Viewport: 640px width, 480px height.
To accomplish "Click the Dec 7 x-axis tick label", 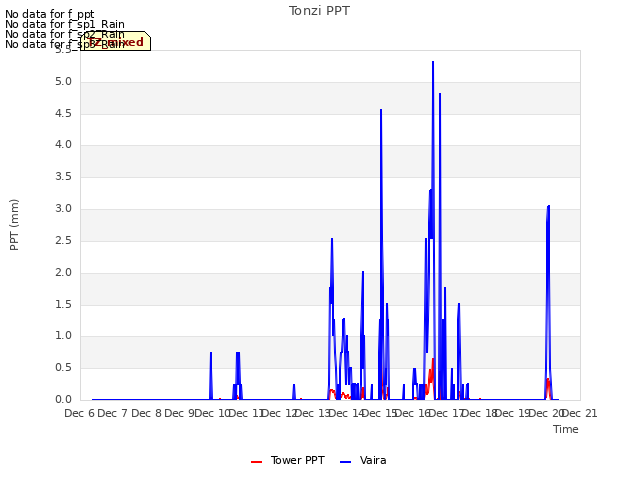I will click(113, 413).
